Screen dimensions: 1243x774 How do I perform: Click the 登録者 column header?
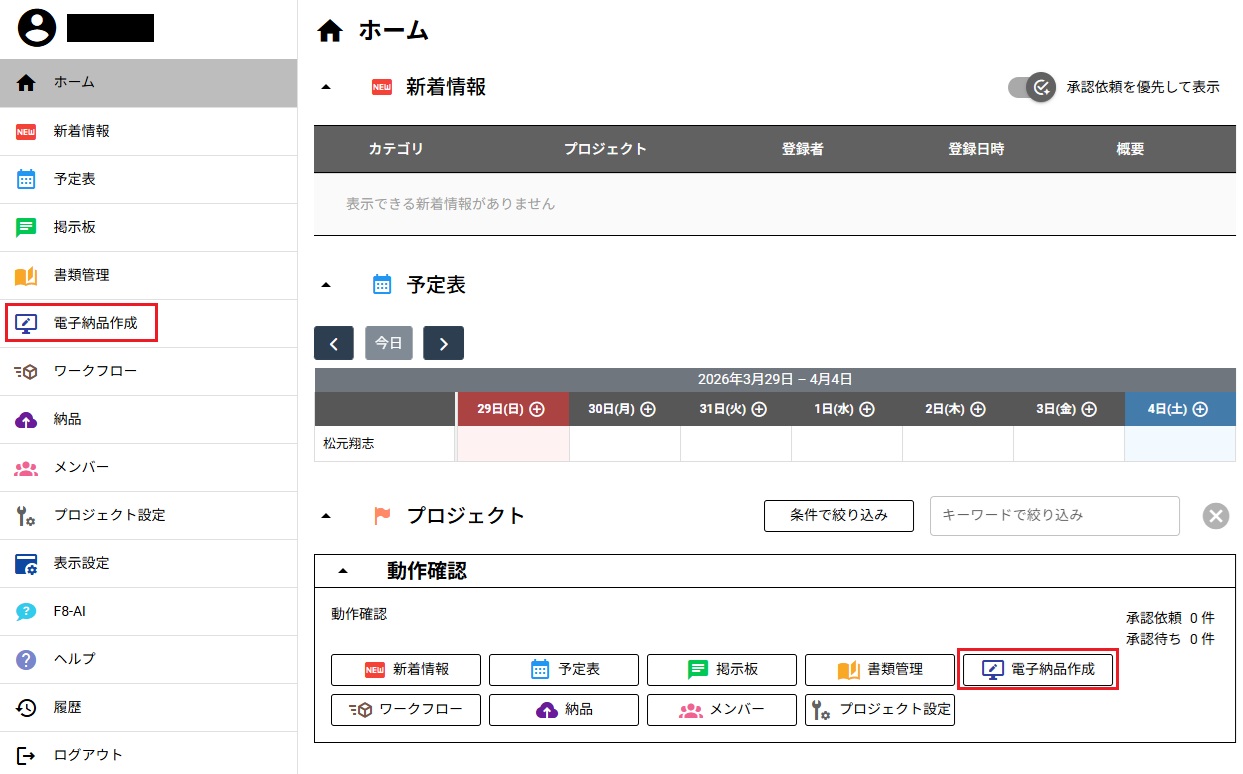pos(802,149)
